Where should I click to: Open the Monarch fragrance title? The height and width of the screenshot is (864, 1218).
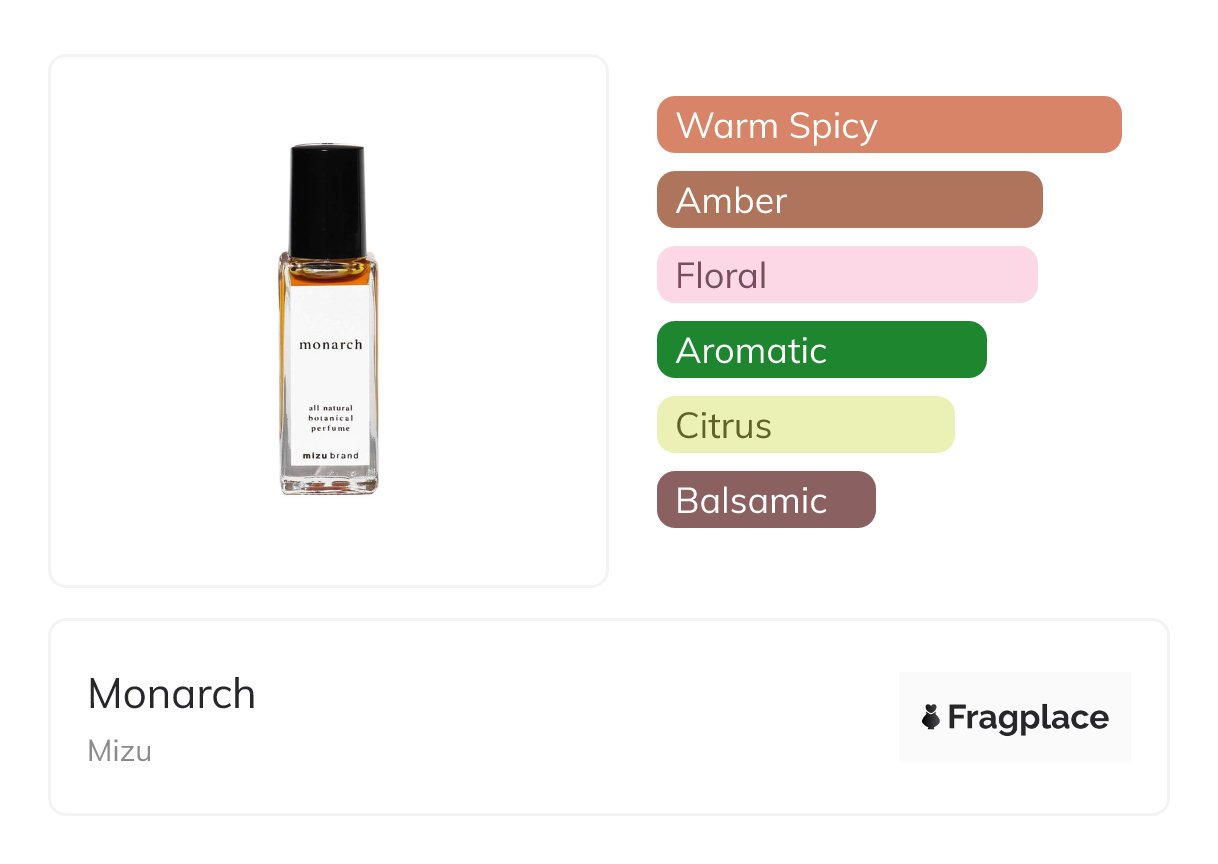[x=171, y=694]
